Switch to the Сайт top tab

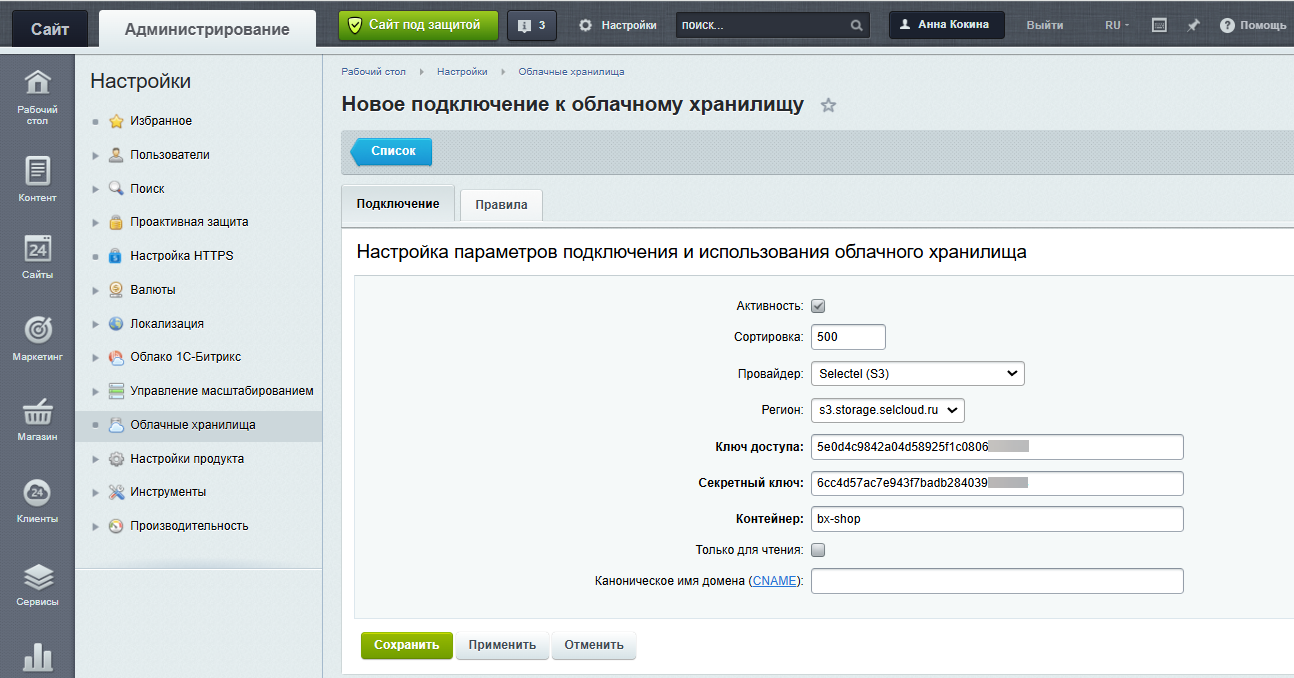pos(50,29)
